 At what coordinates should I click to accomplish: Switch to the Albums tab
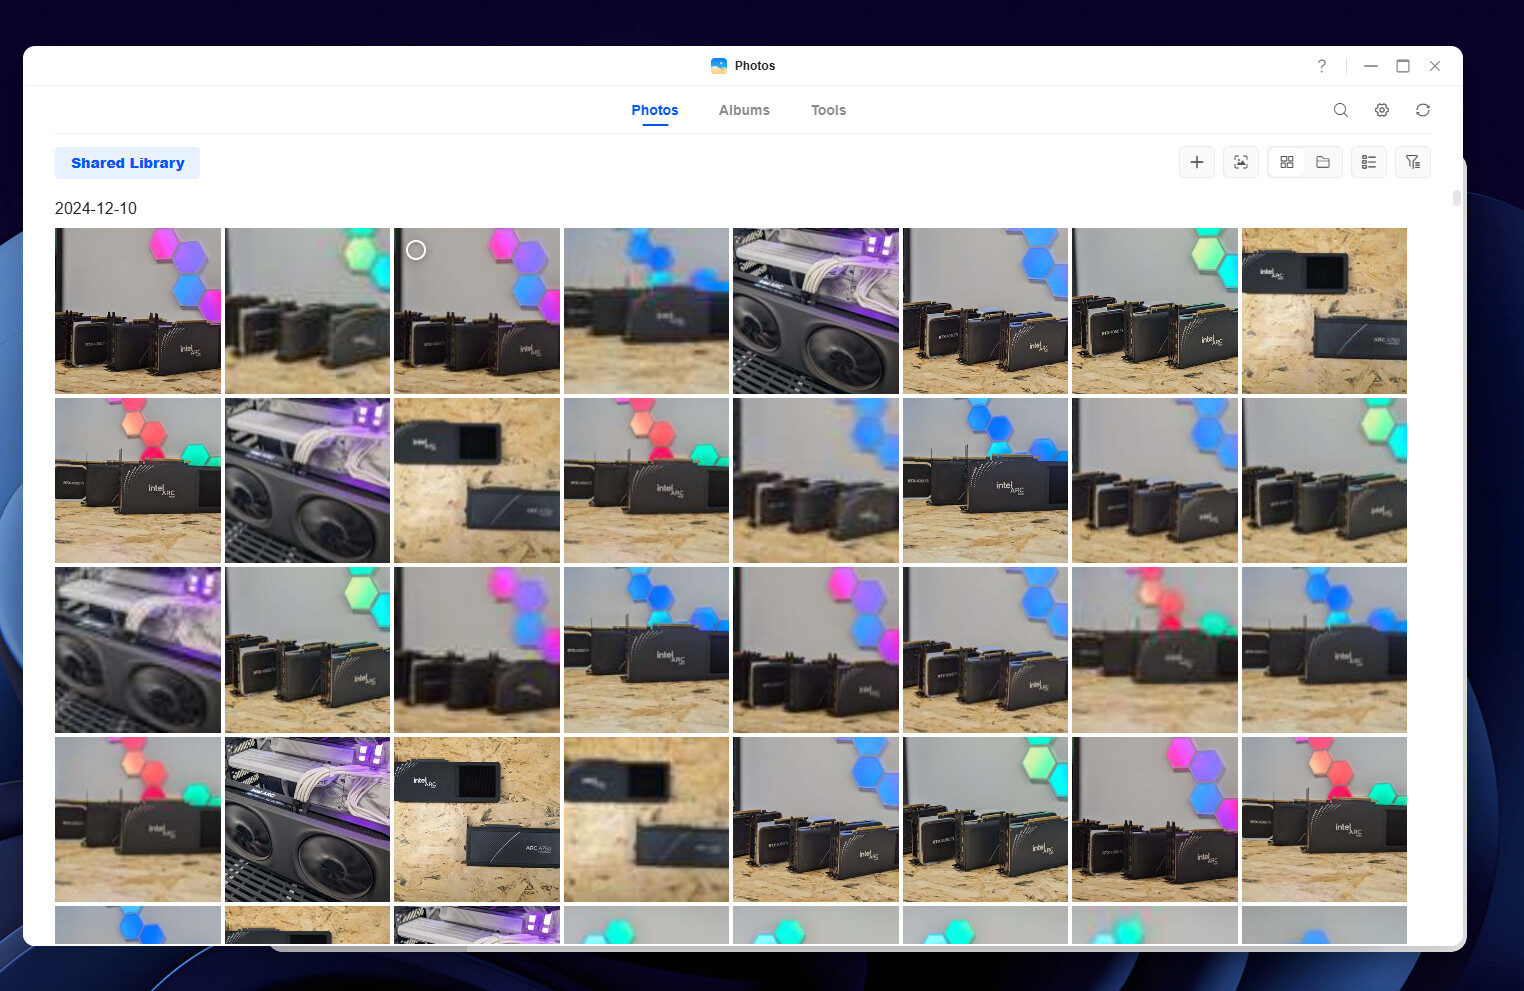744,110
